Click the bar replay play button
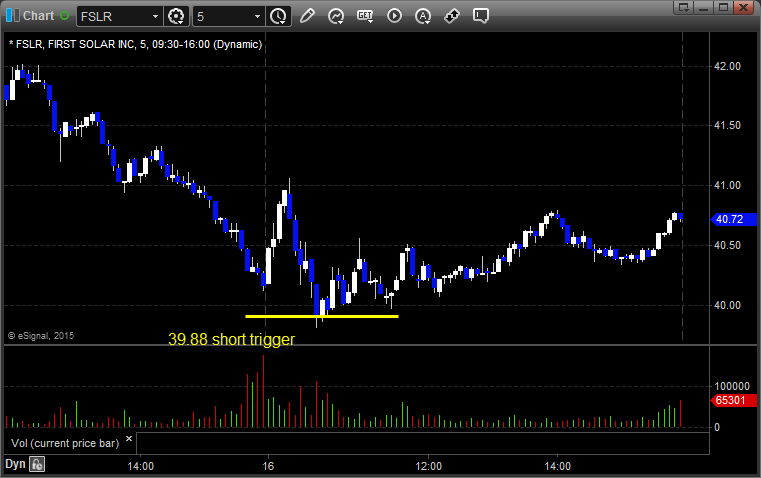This screenshot has height=478, width=761. 394,16
